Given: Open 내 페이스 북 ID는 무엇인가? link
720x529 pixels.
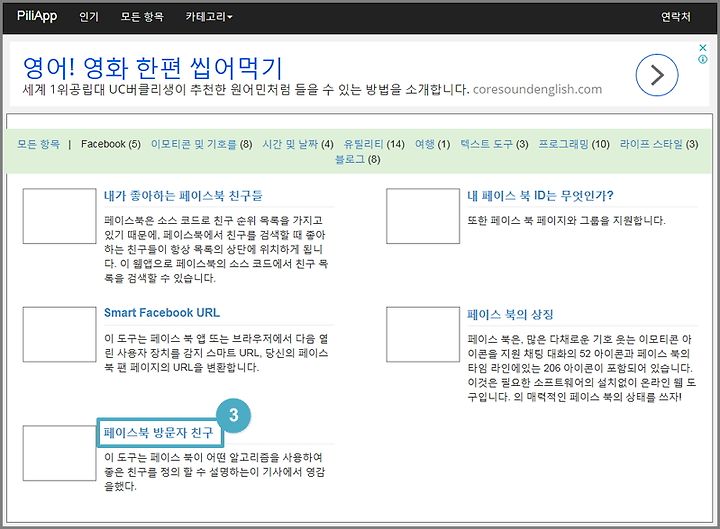Looking at the screenshot, I should click(540, 196).
